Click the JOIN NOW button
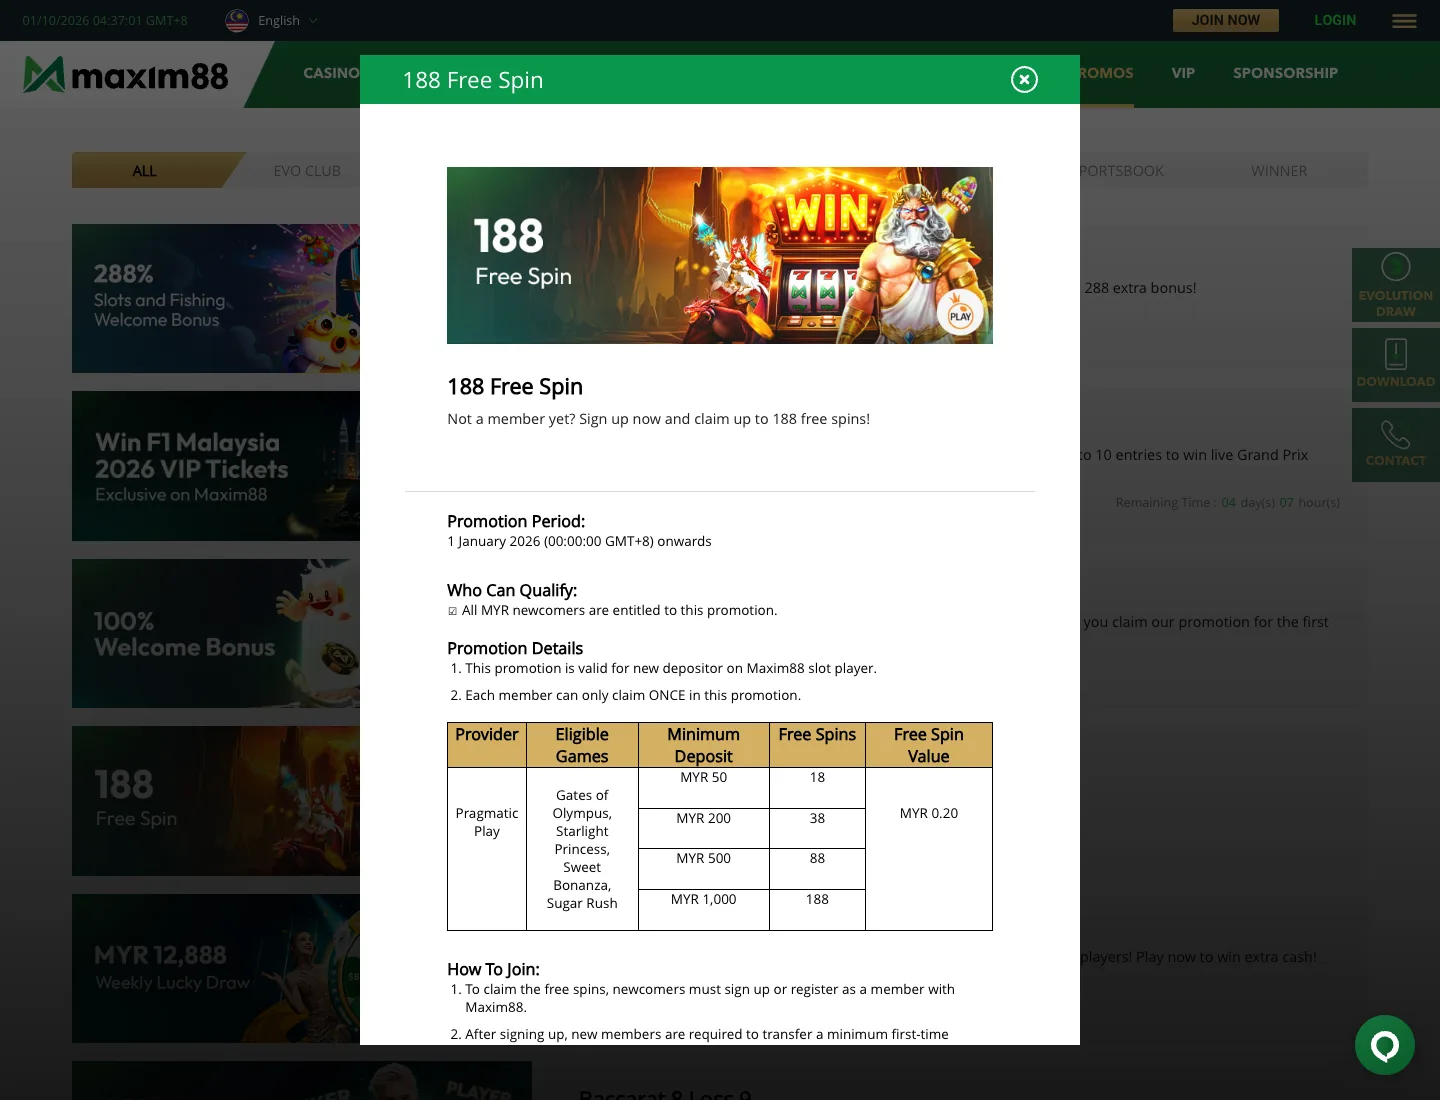Viewport: 1440px width, 1100px height. [x=1225, y=20]
